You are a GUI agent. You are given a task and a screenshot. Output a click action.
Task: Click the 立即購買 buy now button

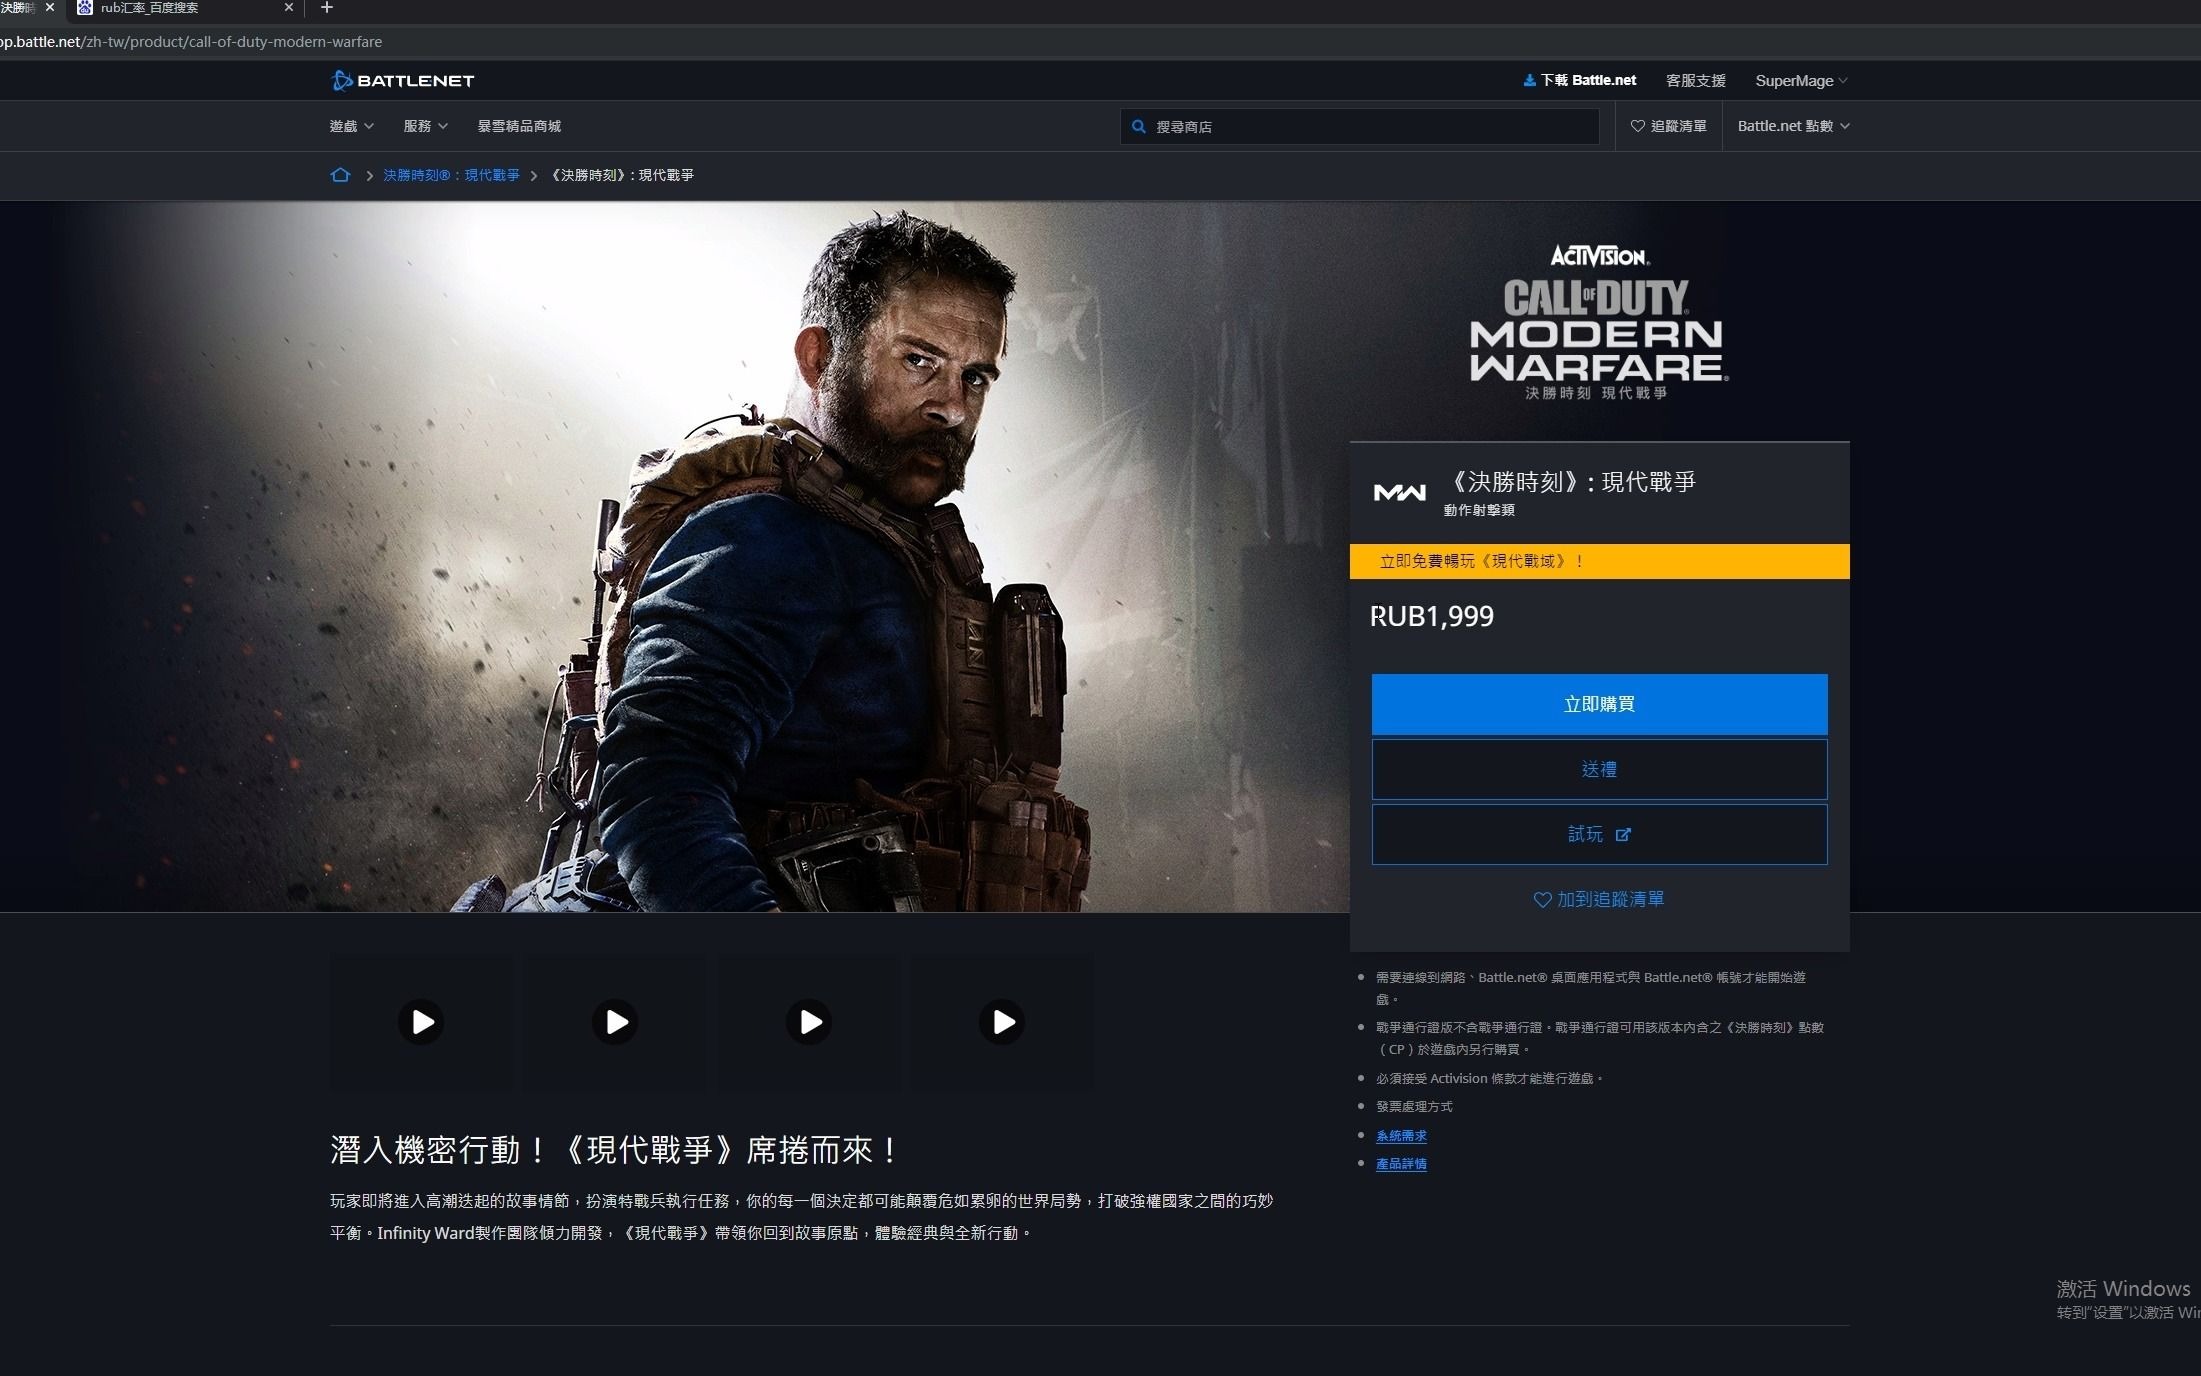pos(1596,702)
